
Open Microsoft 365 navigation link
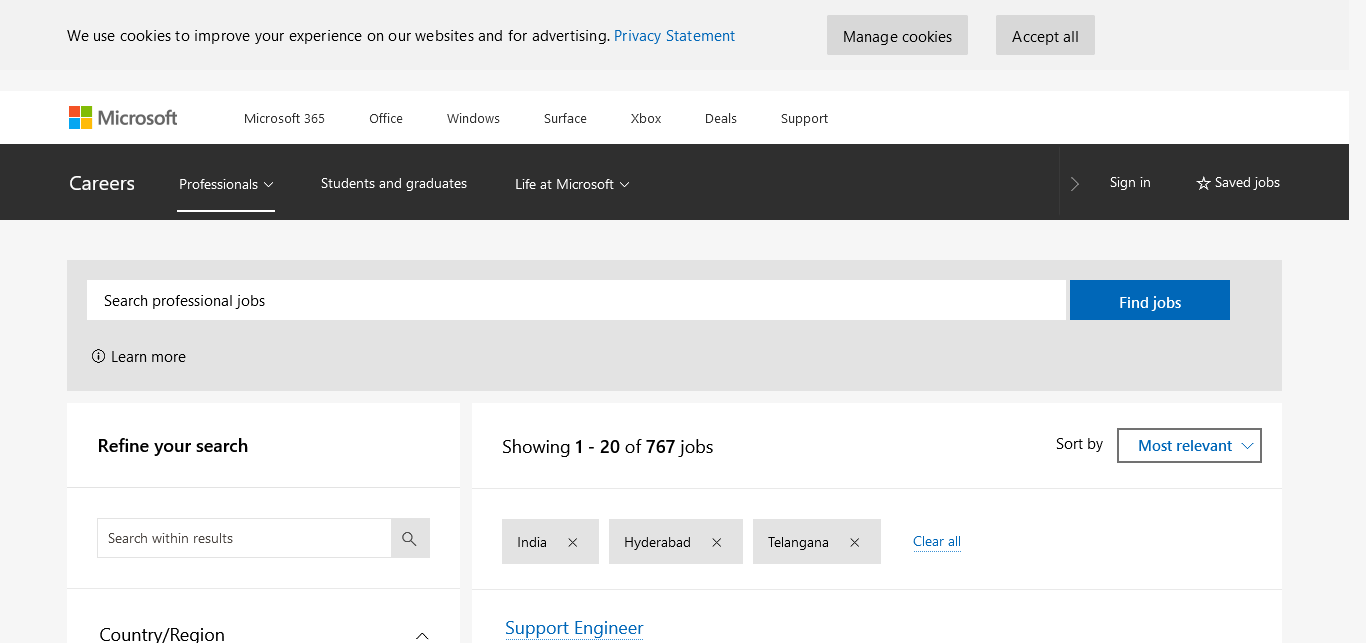click(x=284, y=118)
